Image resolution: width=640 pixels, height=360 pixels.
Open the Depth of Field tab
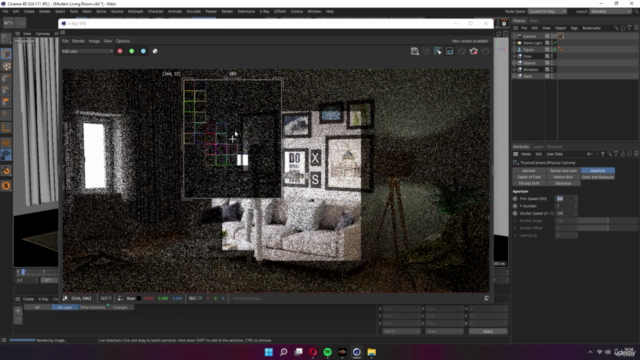(x=529, y=177)
